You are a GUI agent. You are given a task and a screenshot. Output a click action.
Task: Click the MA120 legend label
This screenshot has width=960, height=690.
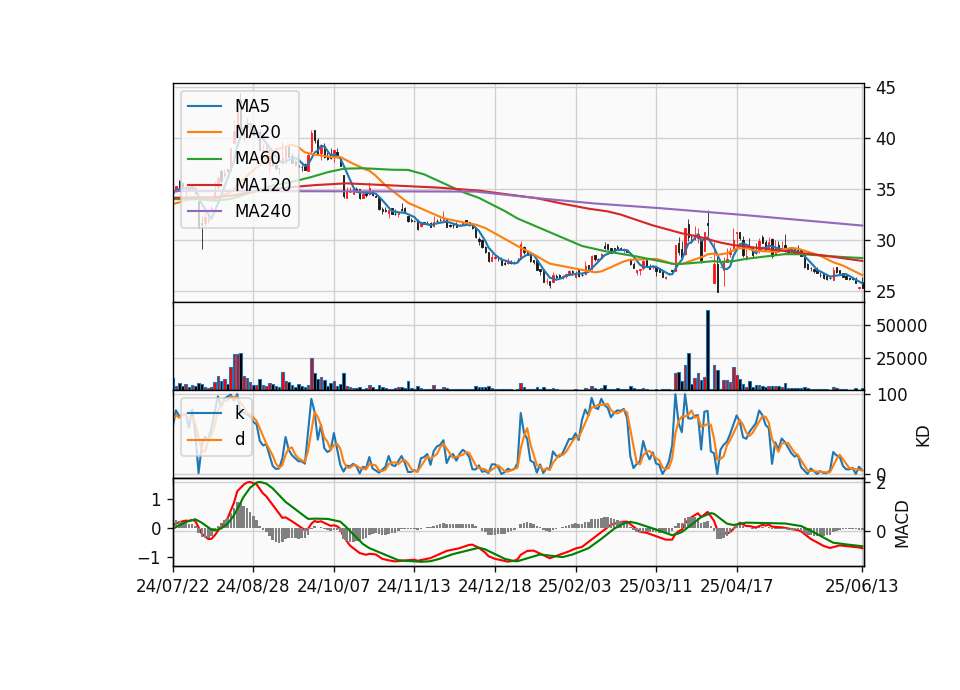point(263,184)
